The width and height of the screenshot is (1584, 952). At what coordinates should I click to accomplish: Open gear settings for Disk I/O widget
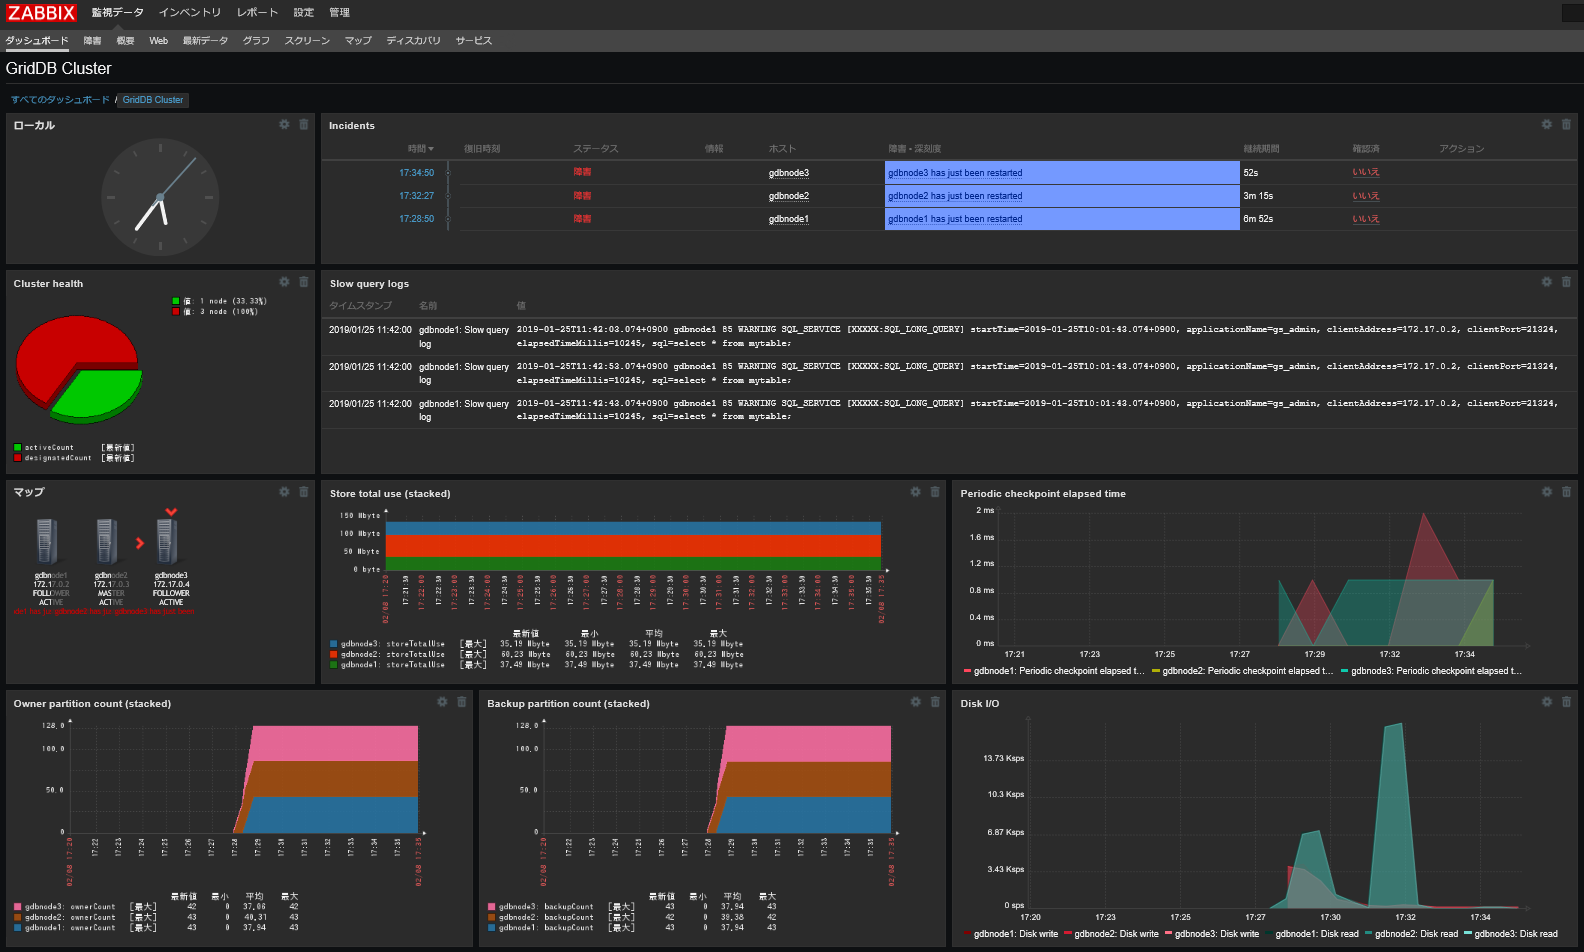1546,703
